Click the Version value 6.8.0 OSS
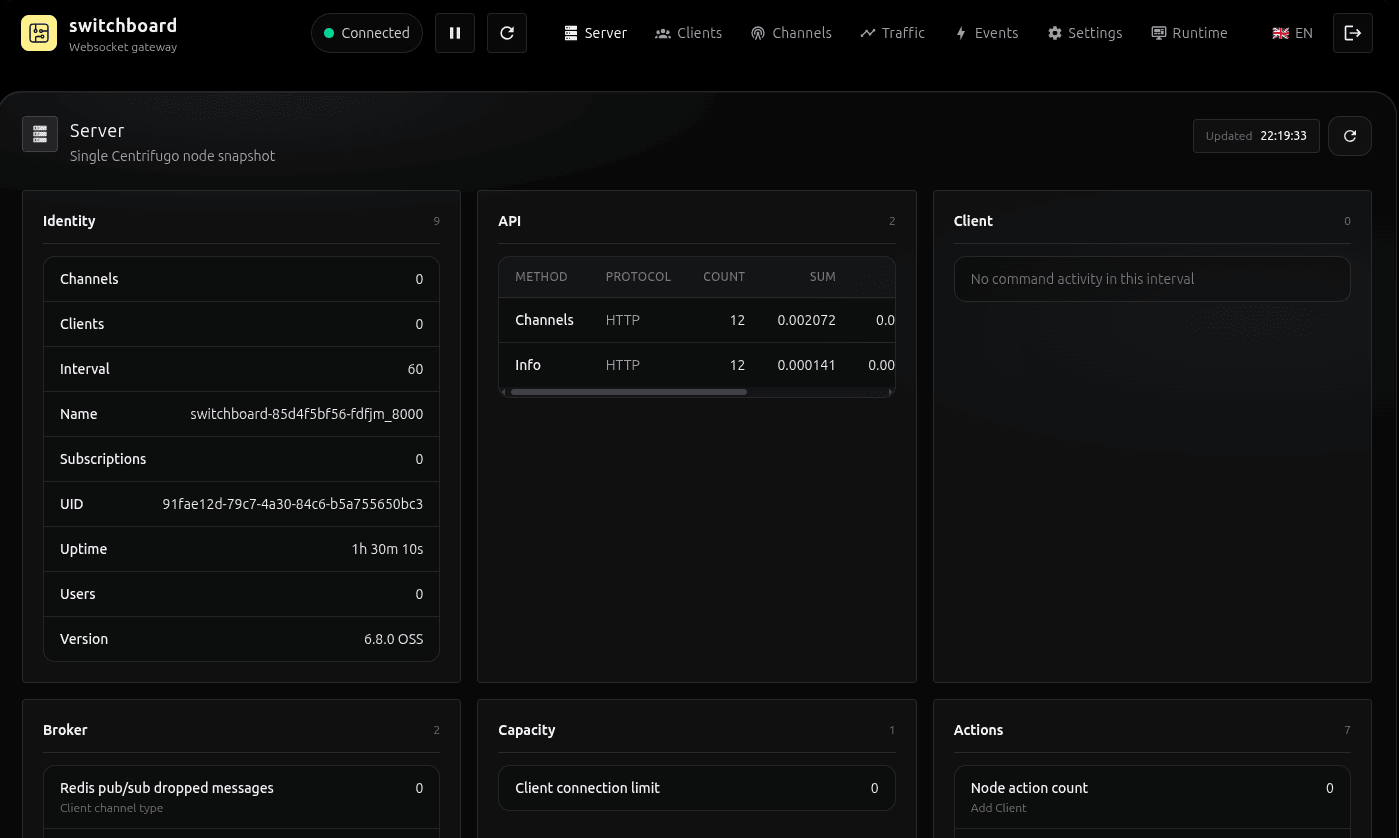Image resolution: width=1399 pixels, height=838 pixels. coord(394,639)
